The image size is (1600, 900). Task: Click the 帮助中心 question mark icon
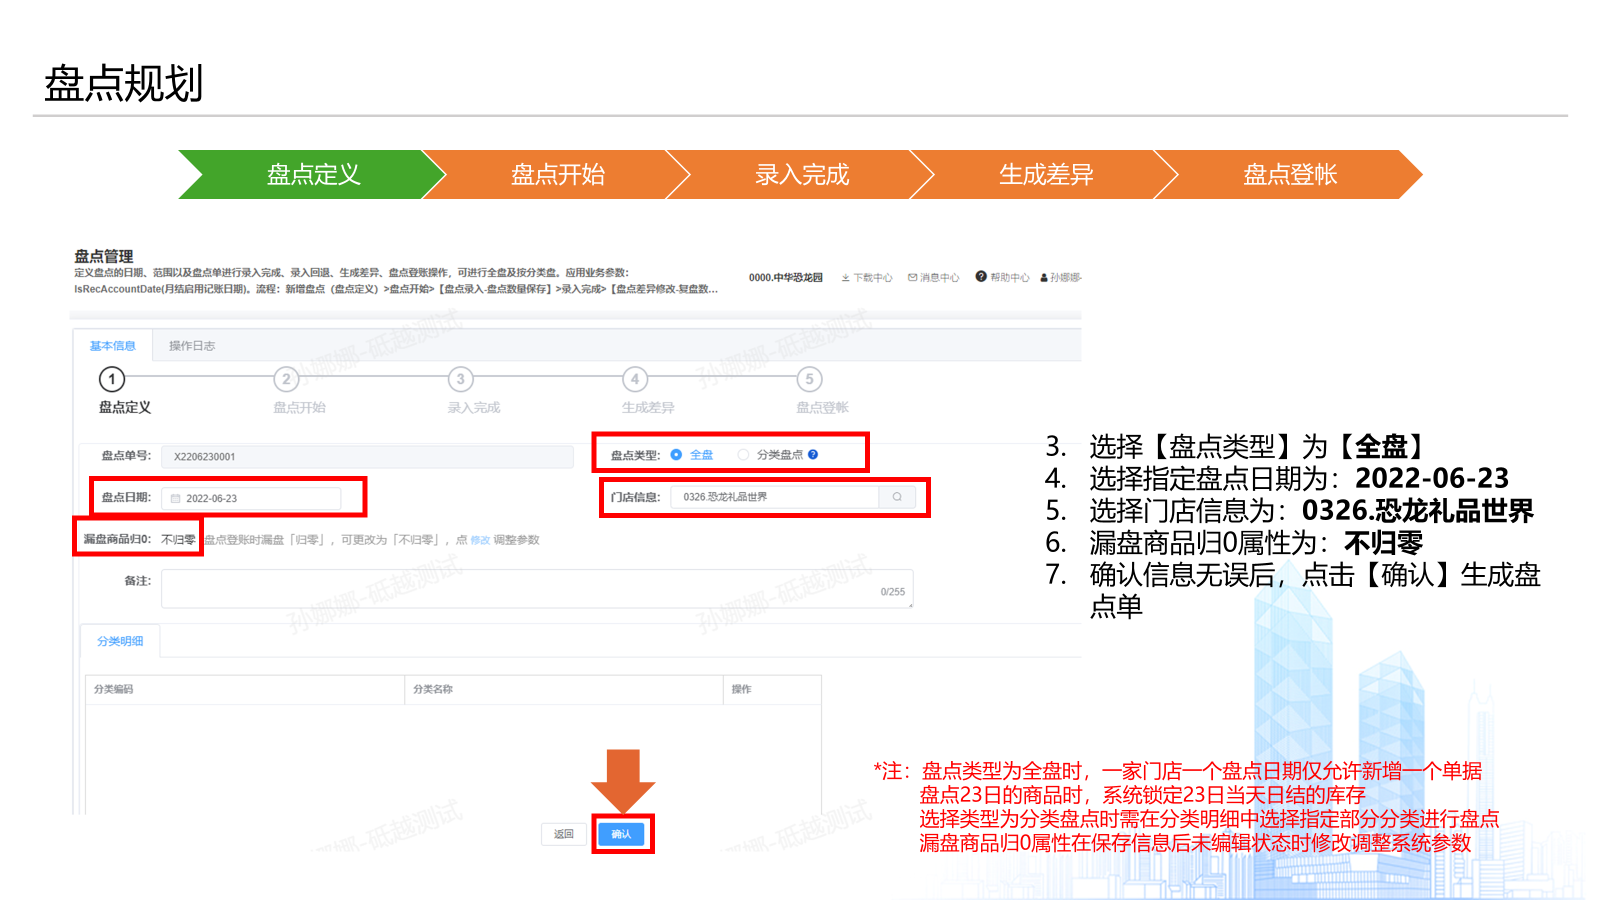click(981, 277)
